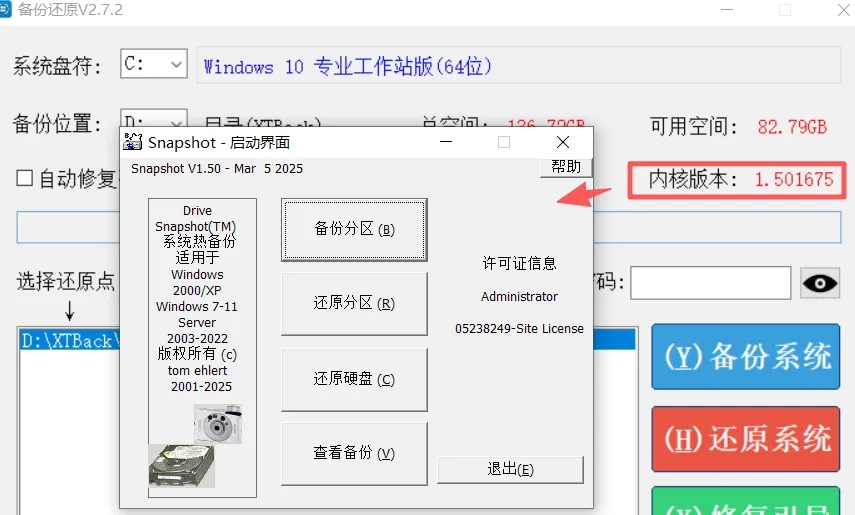Click the 05238249-Site License text
855x515 pixels.
point(519,328)
